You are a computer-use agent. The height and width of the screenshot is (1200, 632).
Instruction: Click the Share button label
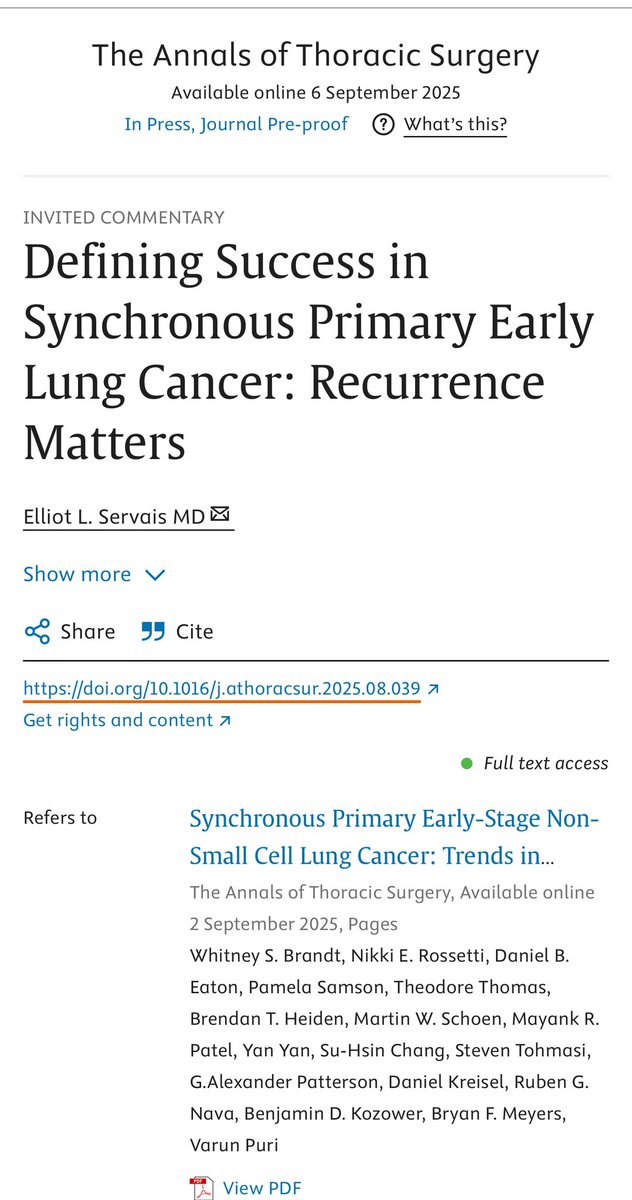click(x=88, y=632)
